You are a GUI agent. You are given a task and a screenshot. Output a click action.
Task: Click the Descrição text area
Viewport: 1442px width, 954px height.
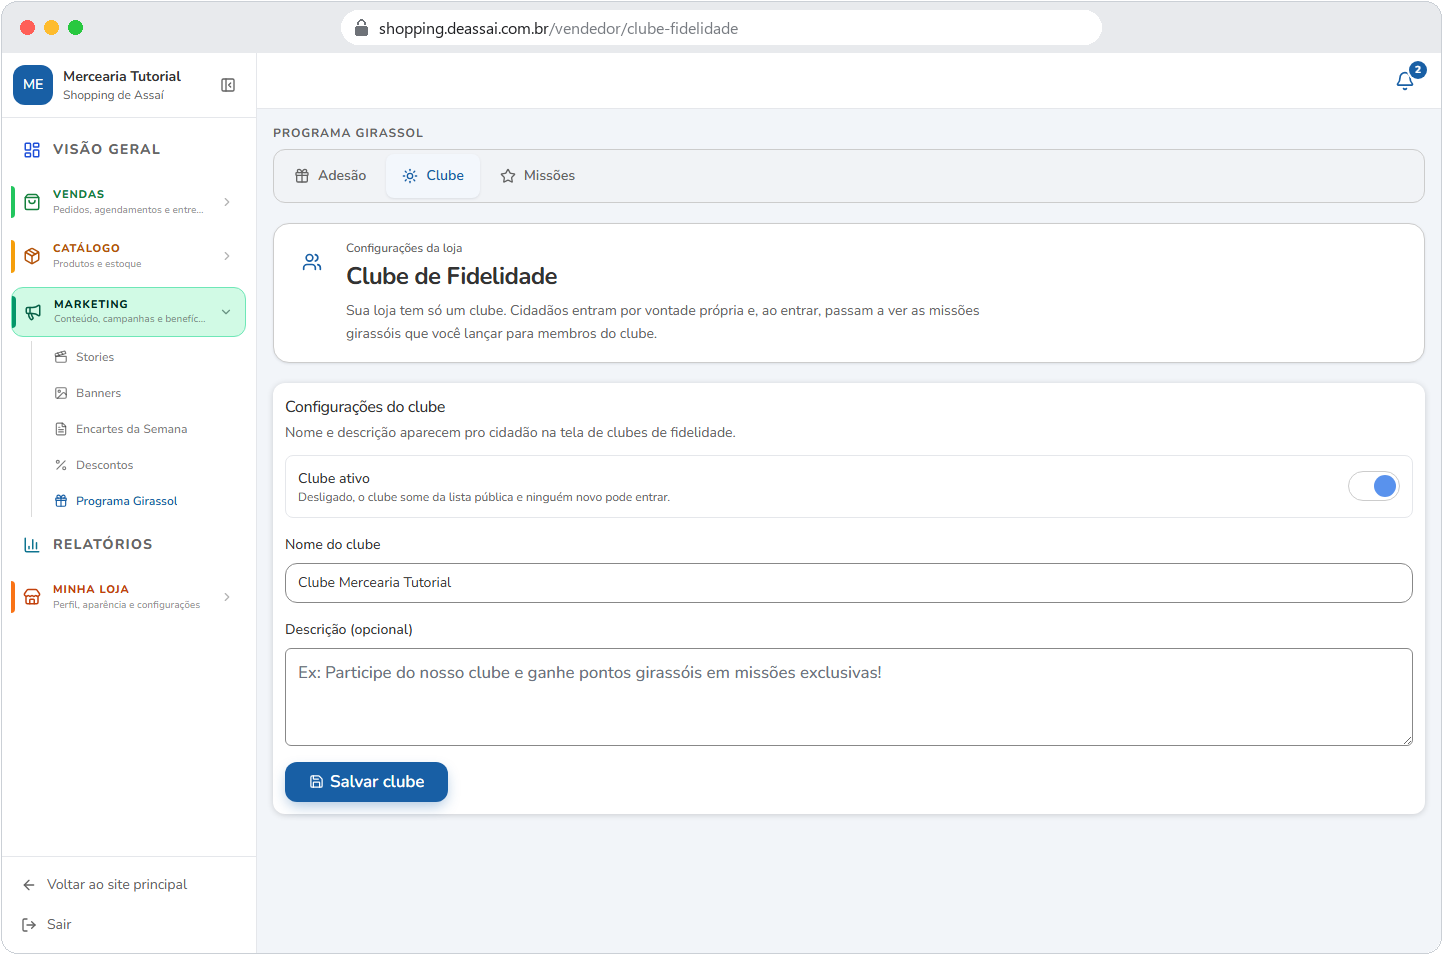849,697
